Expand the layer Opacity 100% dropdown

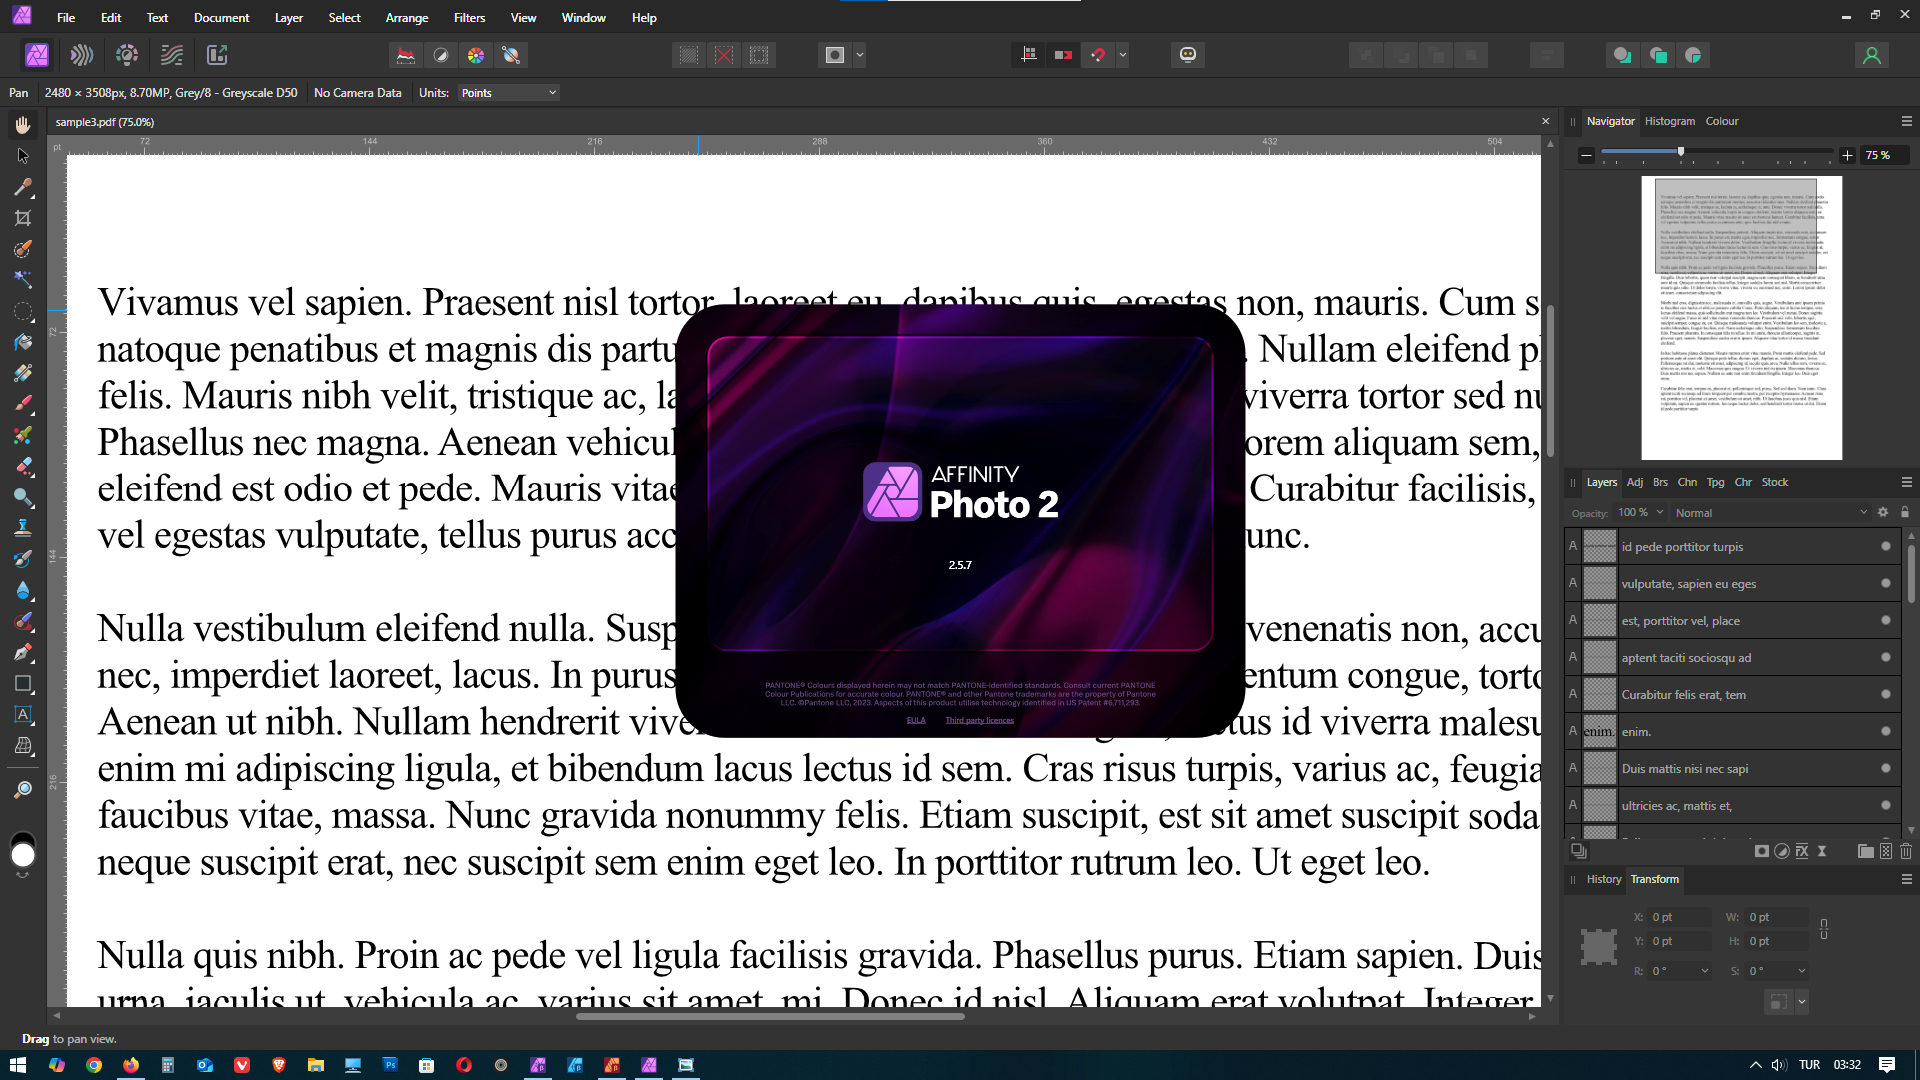[1660, 513]
